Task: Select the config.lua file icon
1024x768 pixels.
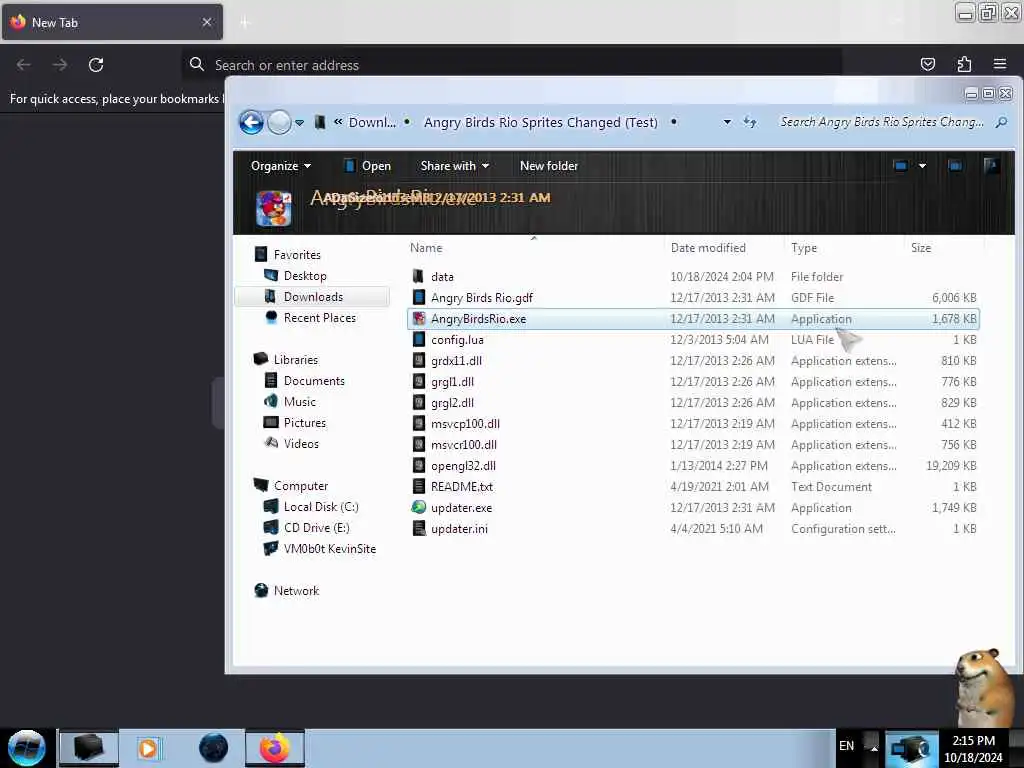Action: click(419, 340)
